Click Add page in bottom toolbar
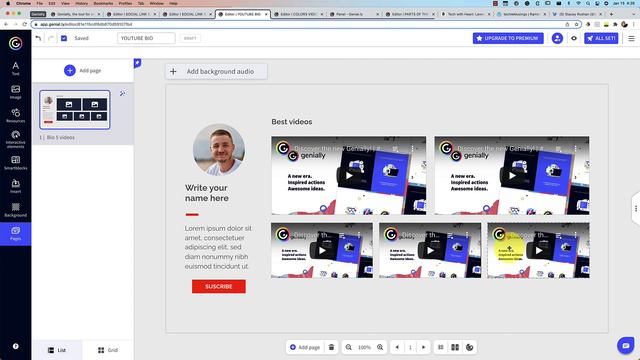The height and width of the screenshot is (360, 640). click(x=305, y=347)
